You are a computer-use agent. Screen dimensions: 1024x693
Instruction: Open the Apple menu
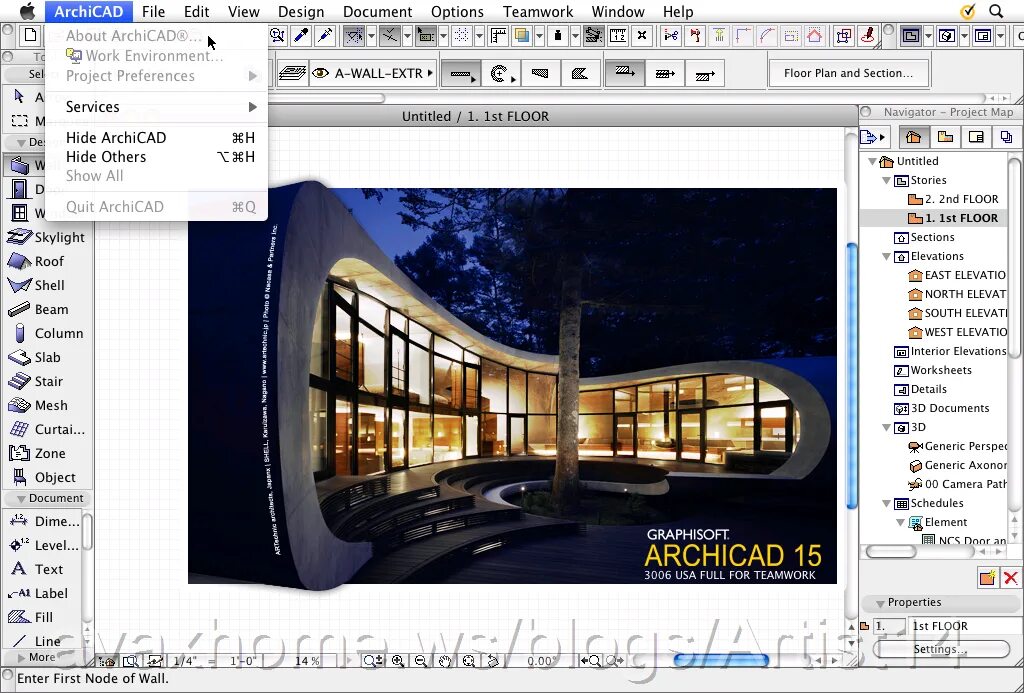click(x=27, y=11)
